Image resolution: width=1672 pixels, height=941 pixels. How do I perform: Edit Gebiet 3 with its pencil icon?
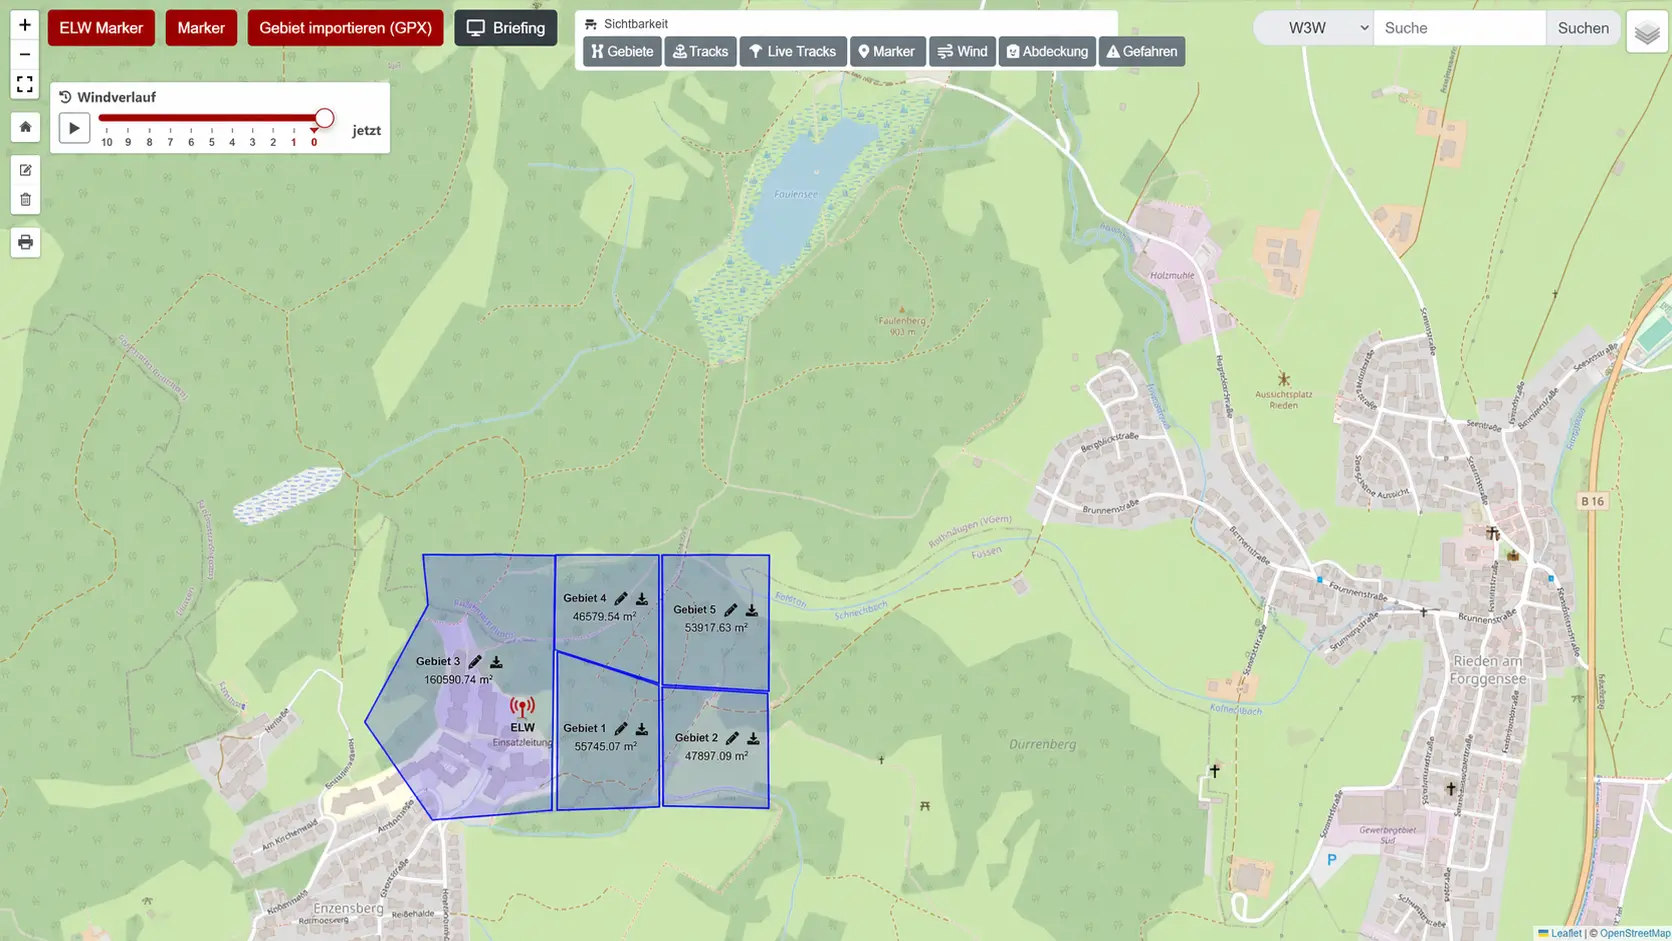click(x=474, y=661)
